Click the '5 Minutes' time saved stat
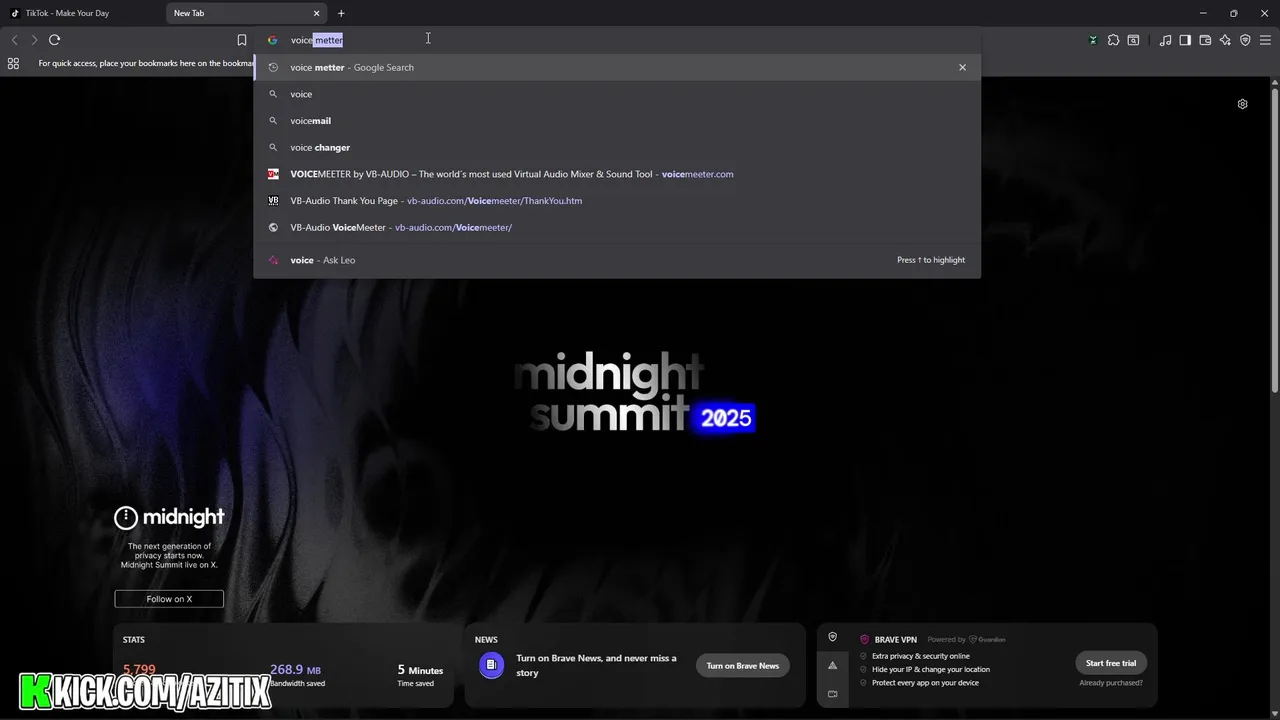The image size is (1280, 720). coord(420,675)
